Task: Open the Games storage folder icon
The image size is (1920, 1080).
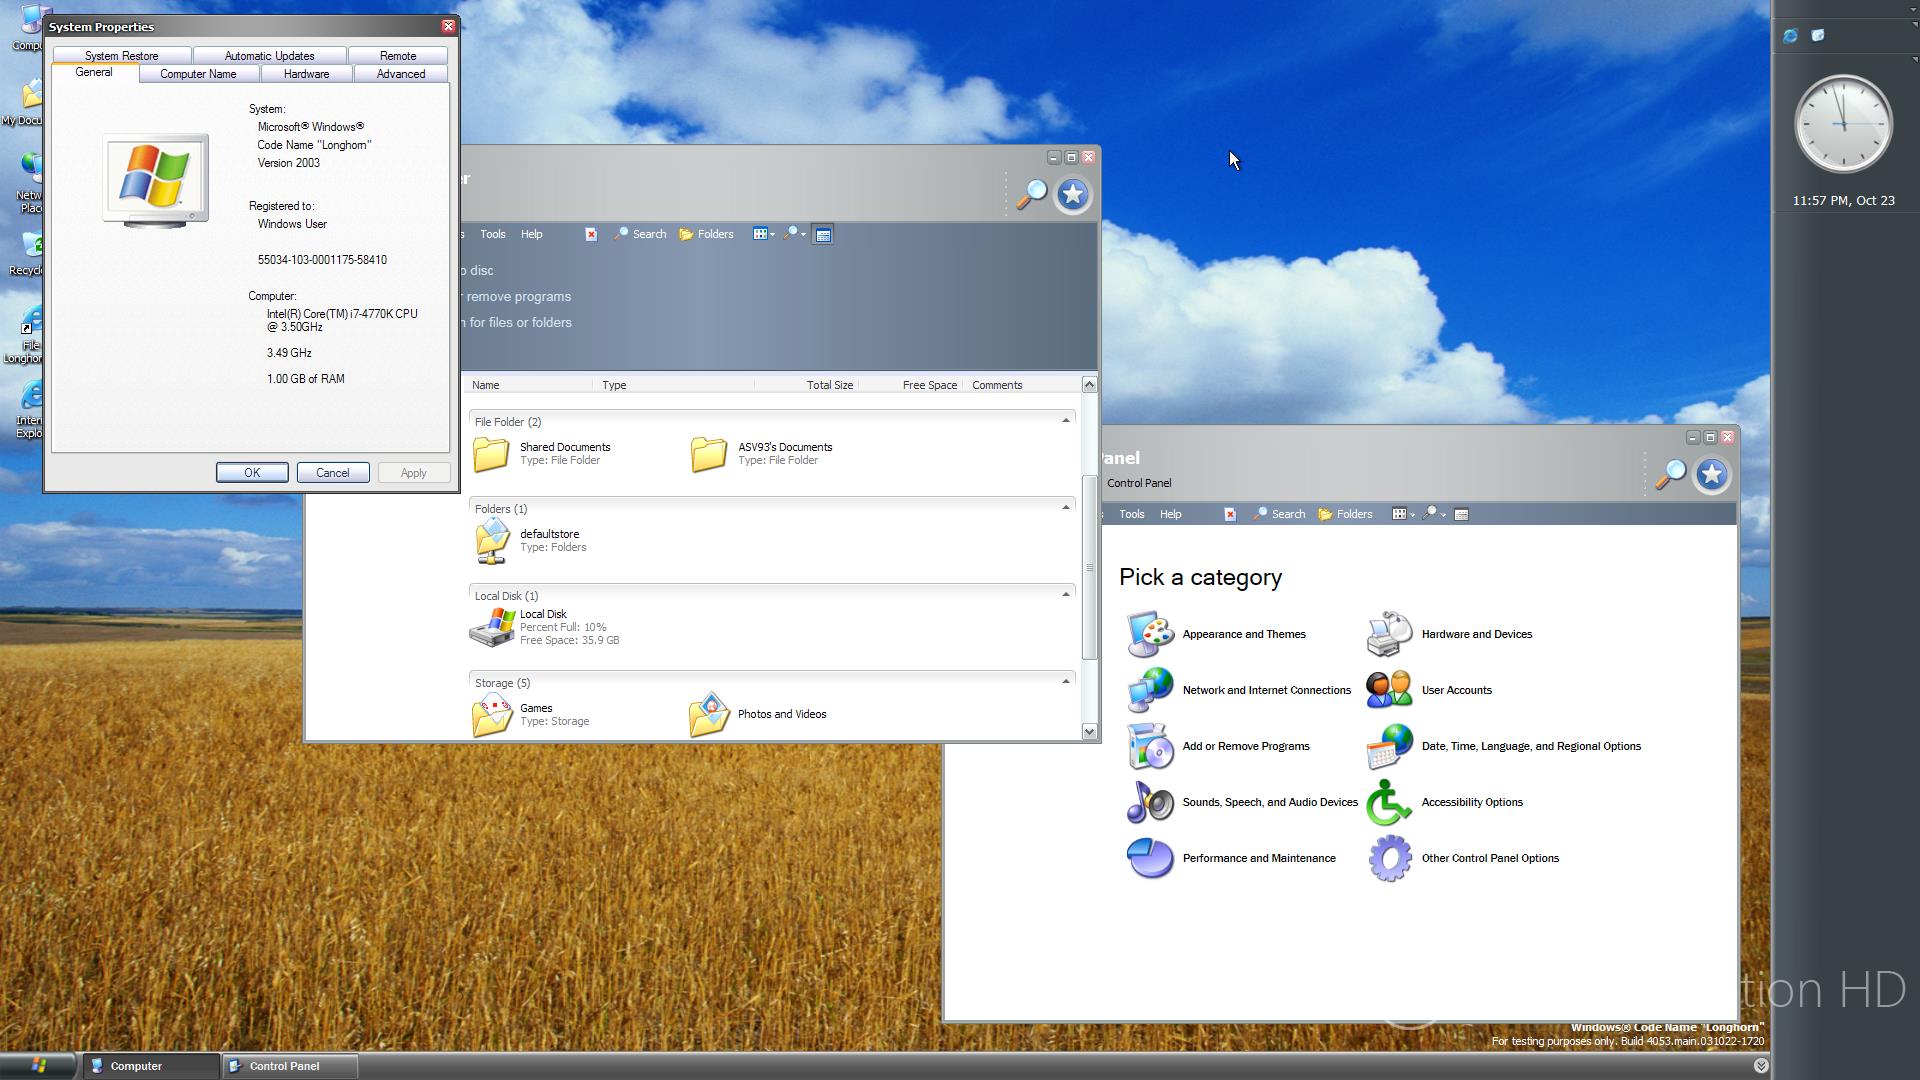Action: (492, 714)
